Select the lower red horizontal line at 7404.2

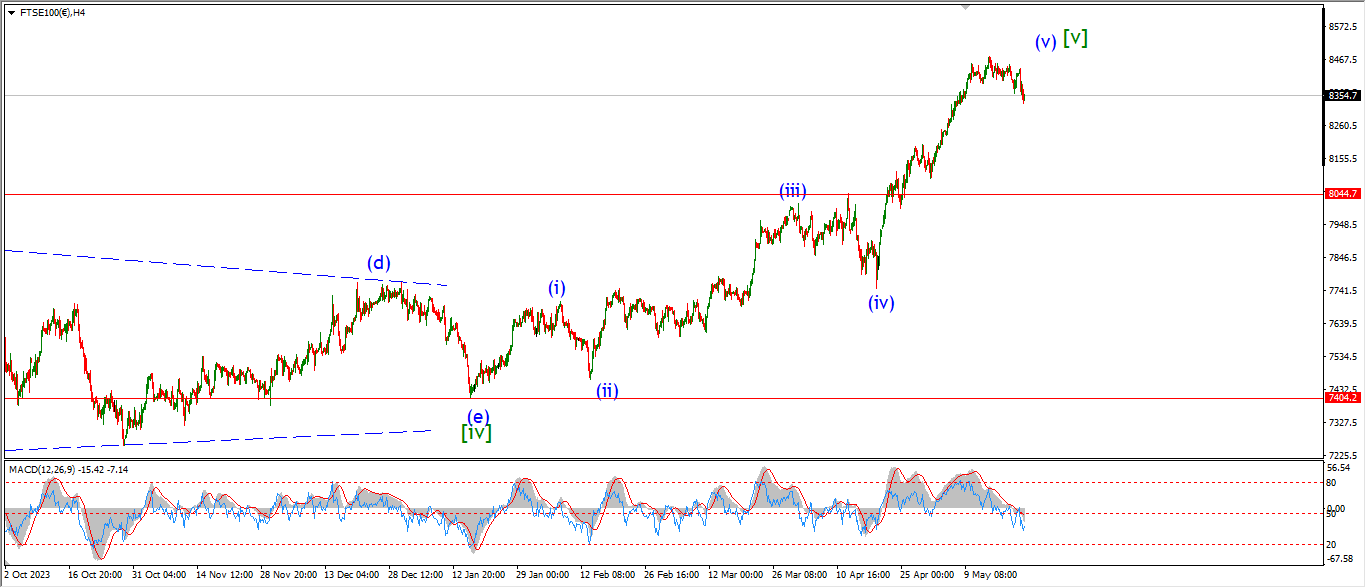click(700, 398)
